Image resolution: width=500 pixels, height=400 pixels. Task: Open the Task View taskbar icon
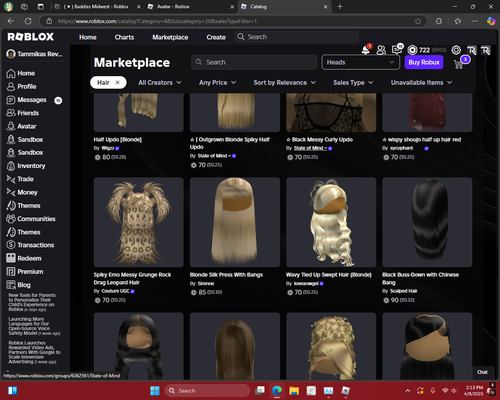click(260, 391)
